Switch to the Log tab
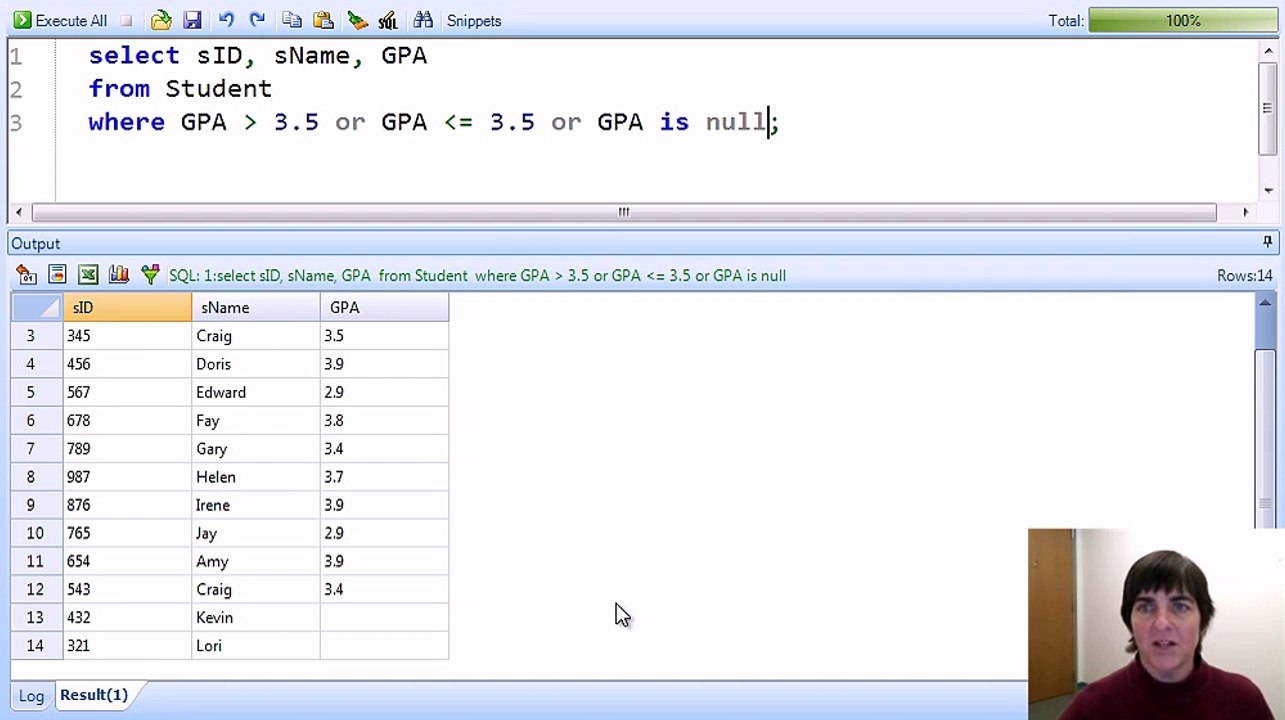This screenshot has width=1285, height=720. coord(31,695)
